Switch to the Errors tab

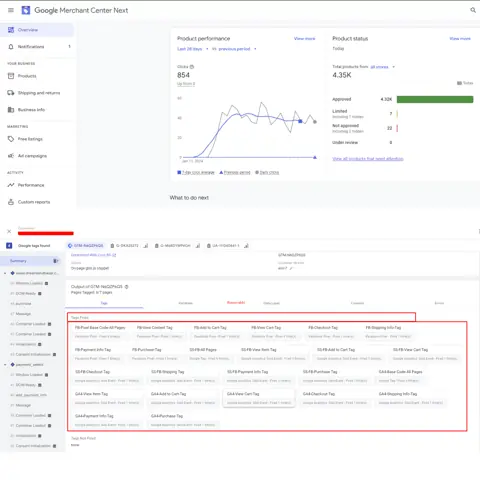click(439, 303)
